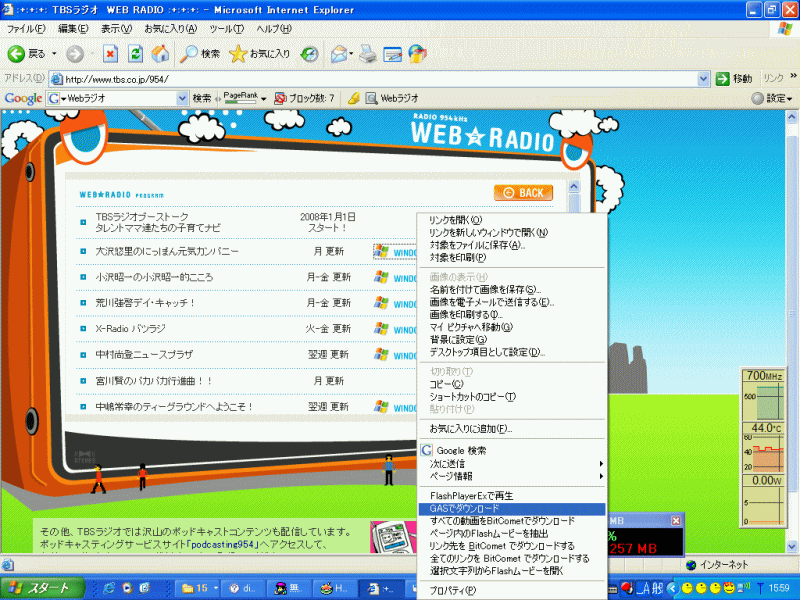
Task: Open the ツール(T) menu
Action: 227,29
